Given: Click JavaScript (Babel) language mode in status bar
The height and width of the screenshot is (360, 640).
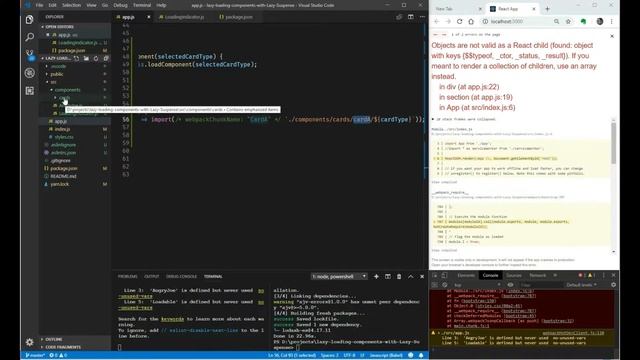Looking at the screenshot, I should (x=386, y=355).
